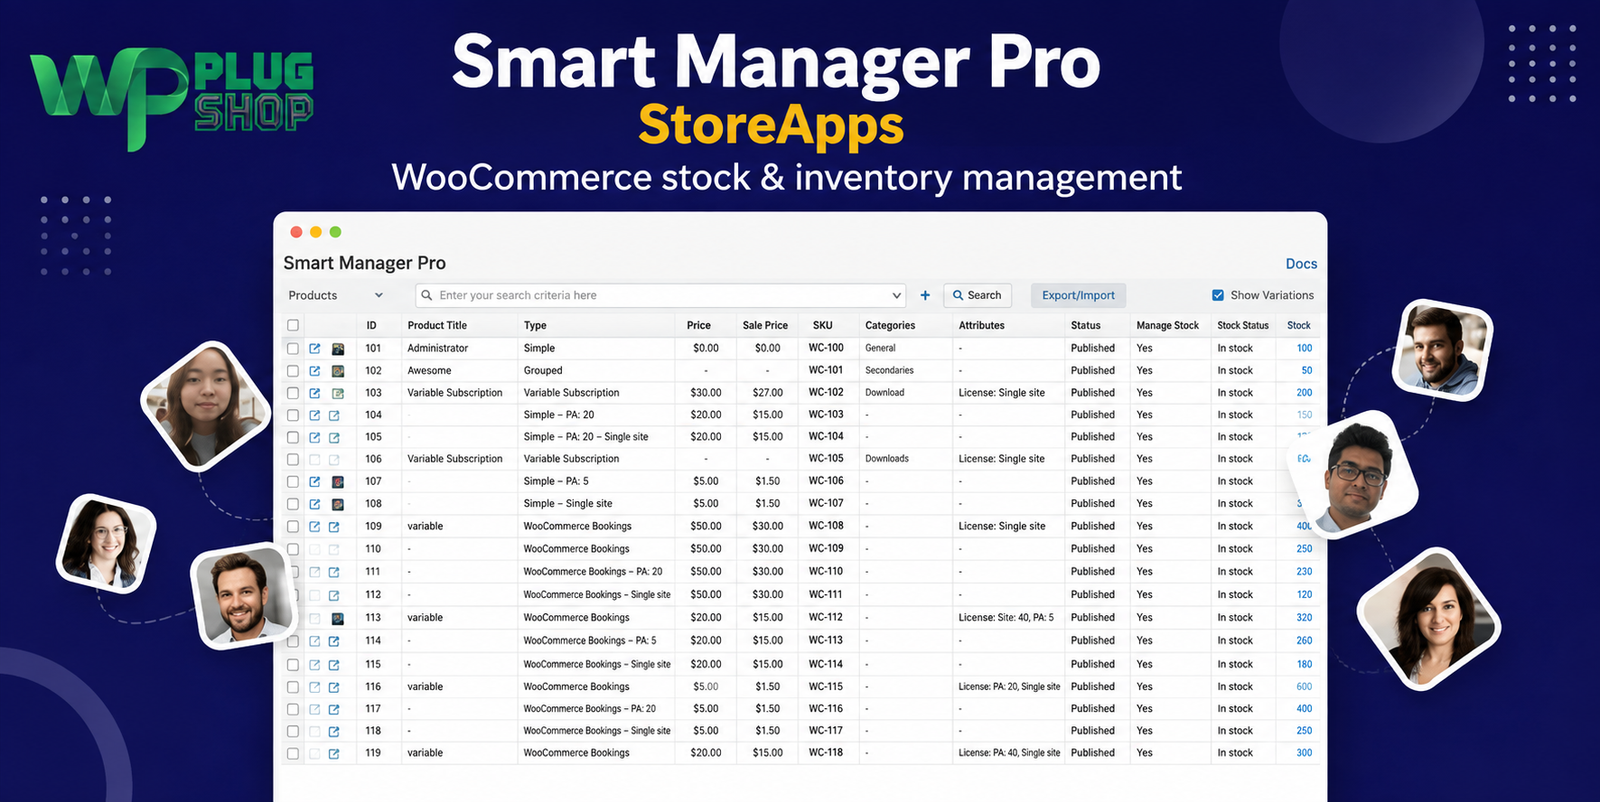Click the Categories column header
The height and width of the screenshot is (802, 1600).
(x=890, y=325)
